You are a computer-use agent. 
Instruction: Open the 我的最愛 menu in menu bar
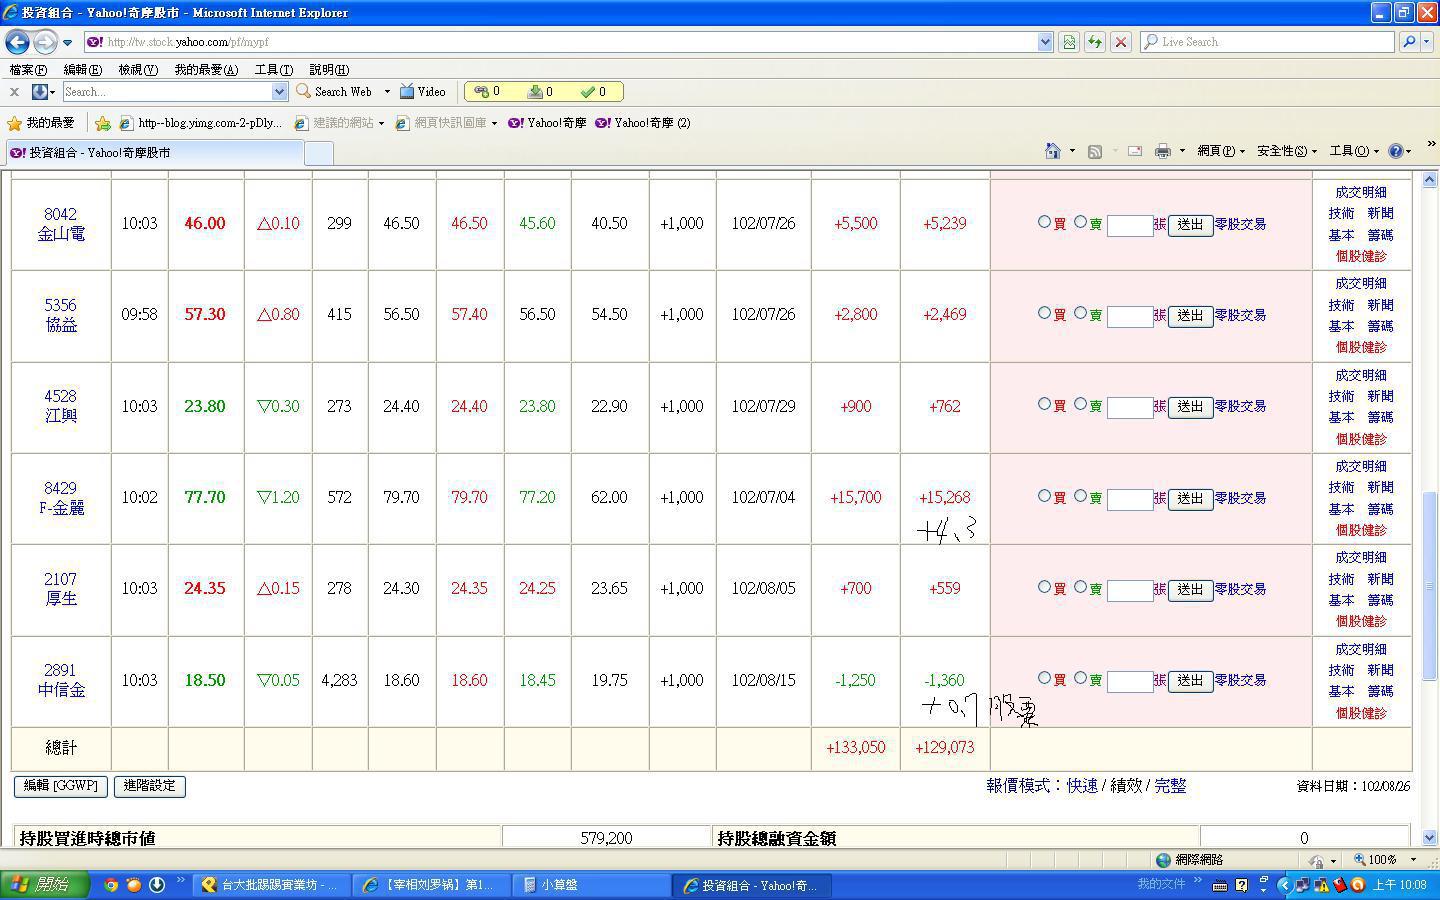tap(205, 70)
